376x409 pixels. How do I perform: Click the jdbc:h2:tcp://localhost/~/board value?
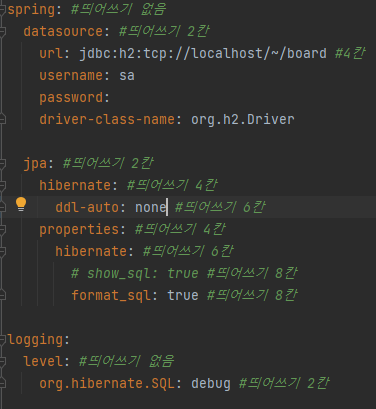tap(203, 54)
